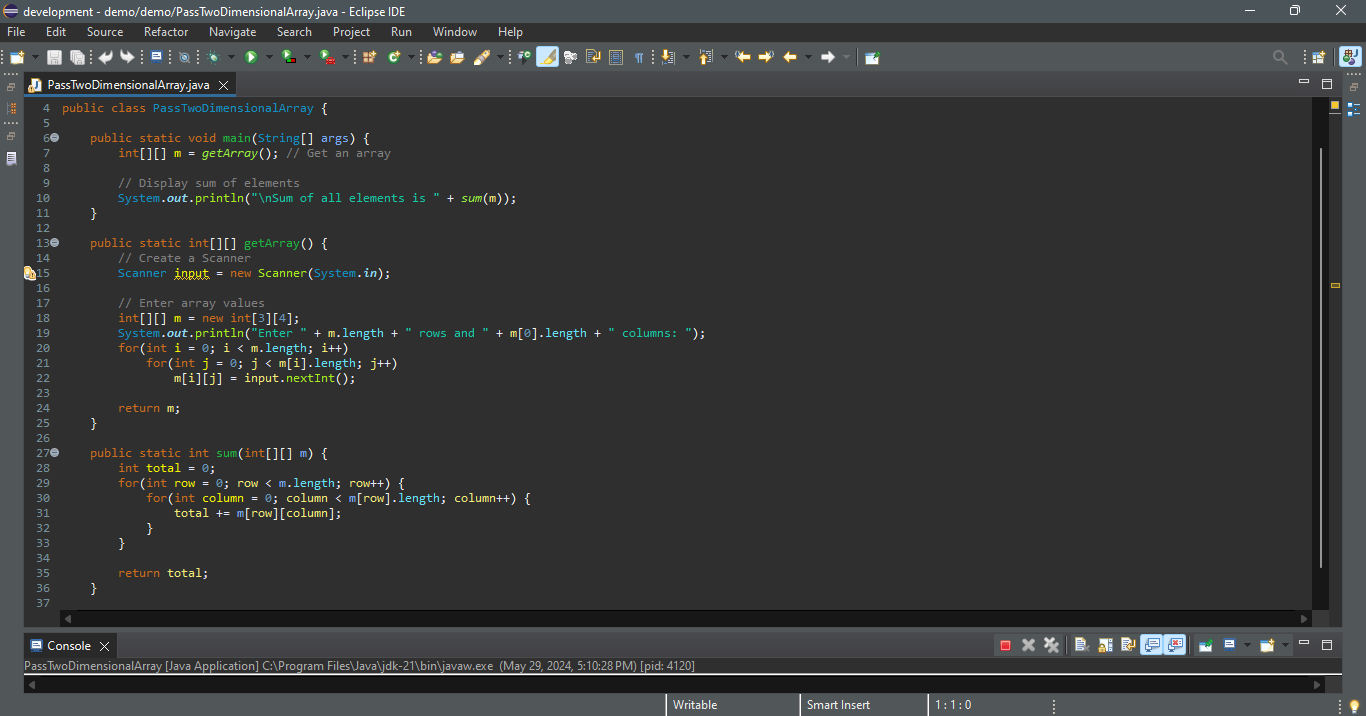Screen dimensions: 1366x716
Task: Click the warning marker on line 15
Action: point(30,273)
